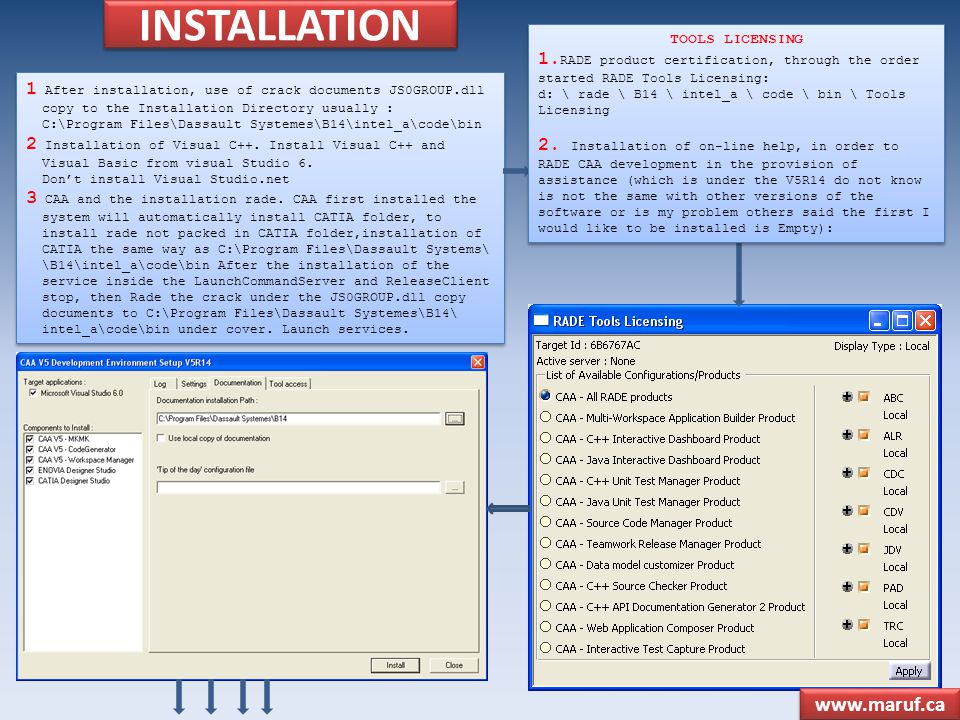This screenshot has height=720, width=960.
Task: Click the Display Type : Local text
Action: coord(882,346)
